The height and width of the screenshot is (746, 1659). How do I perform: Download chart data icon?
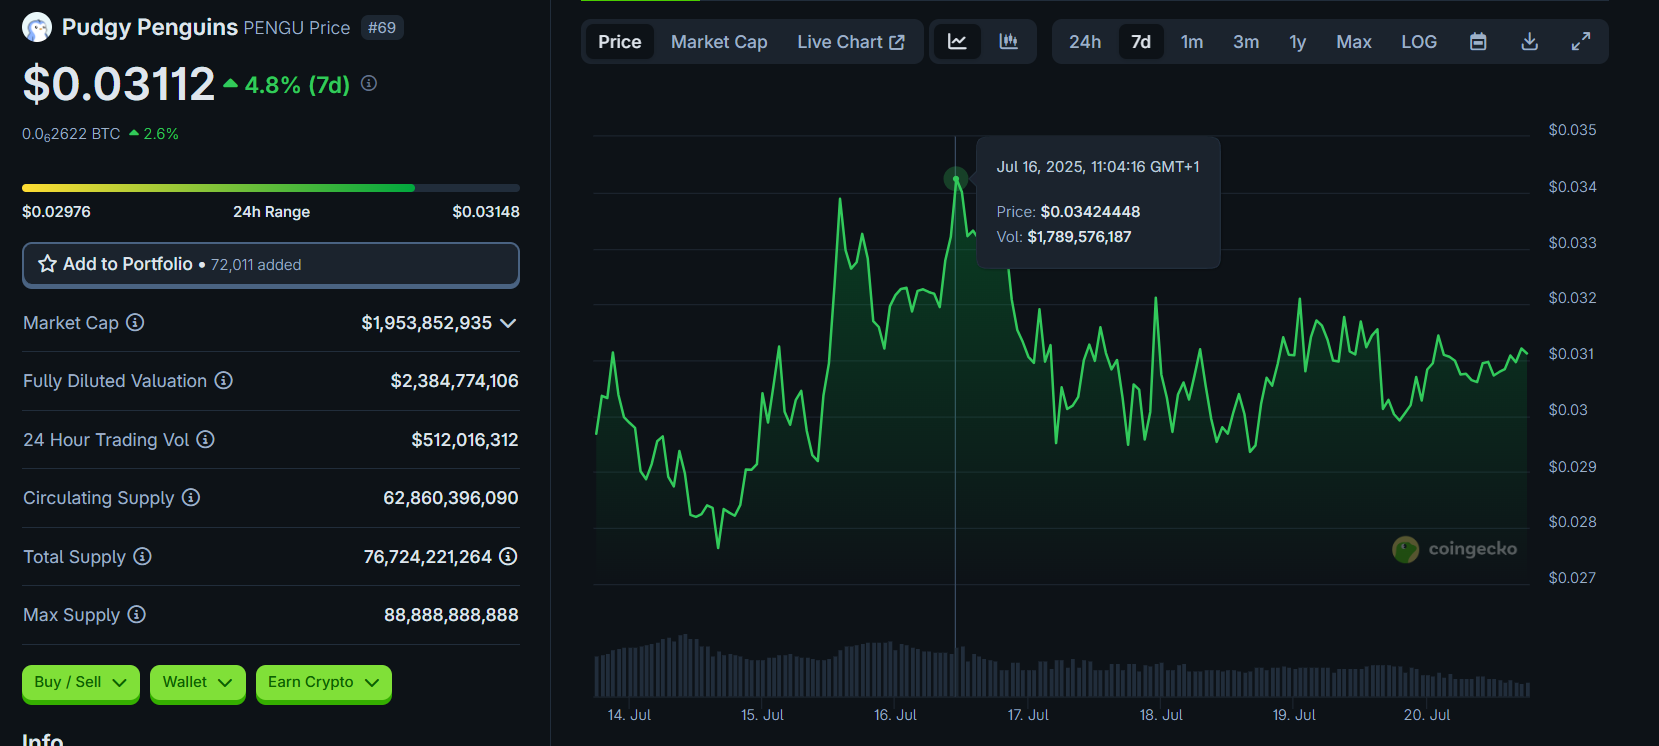point(1529,42)
